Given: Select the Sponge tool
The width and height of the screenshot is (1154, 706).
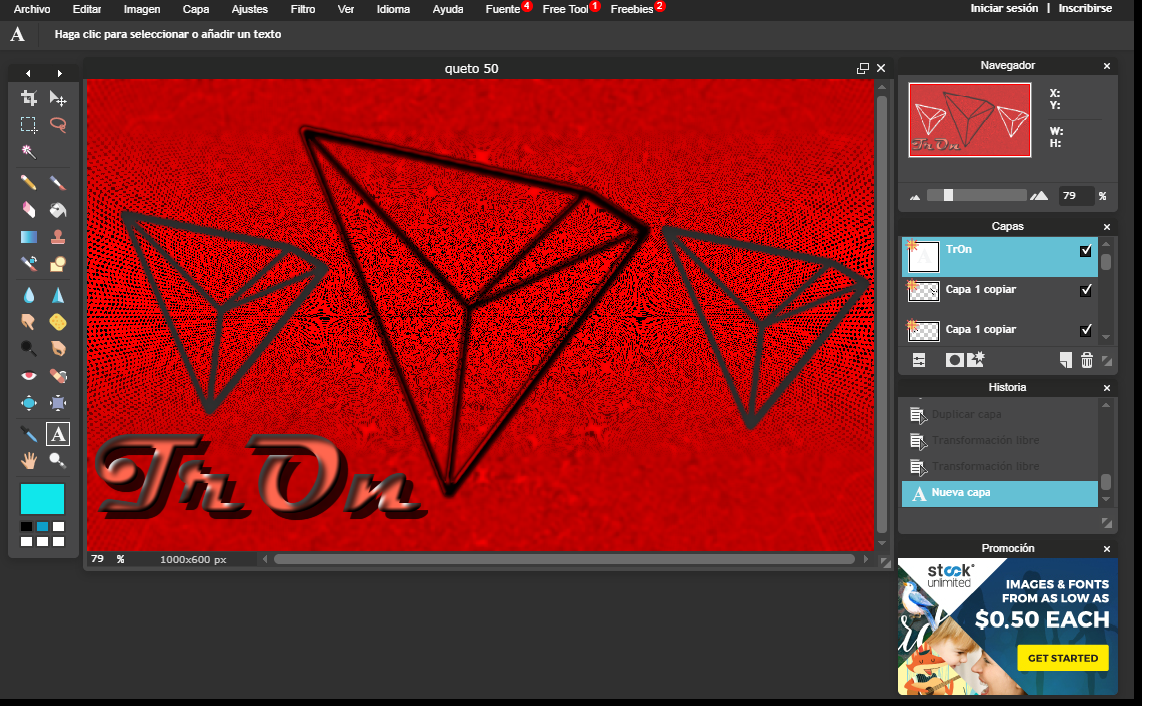Looking at the screenshot, I should [57, 322].
